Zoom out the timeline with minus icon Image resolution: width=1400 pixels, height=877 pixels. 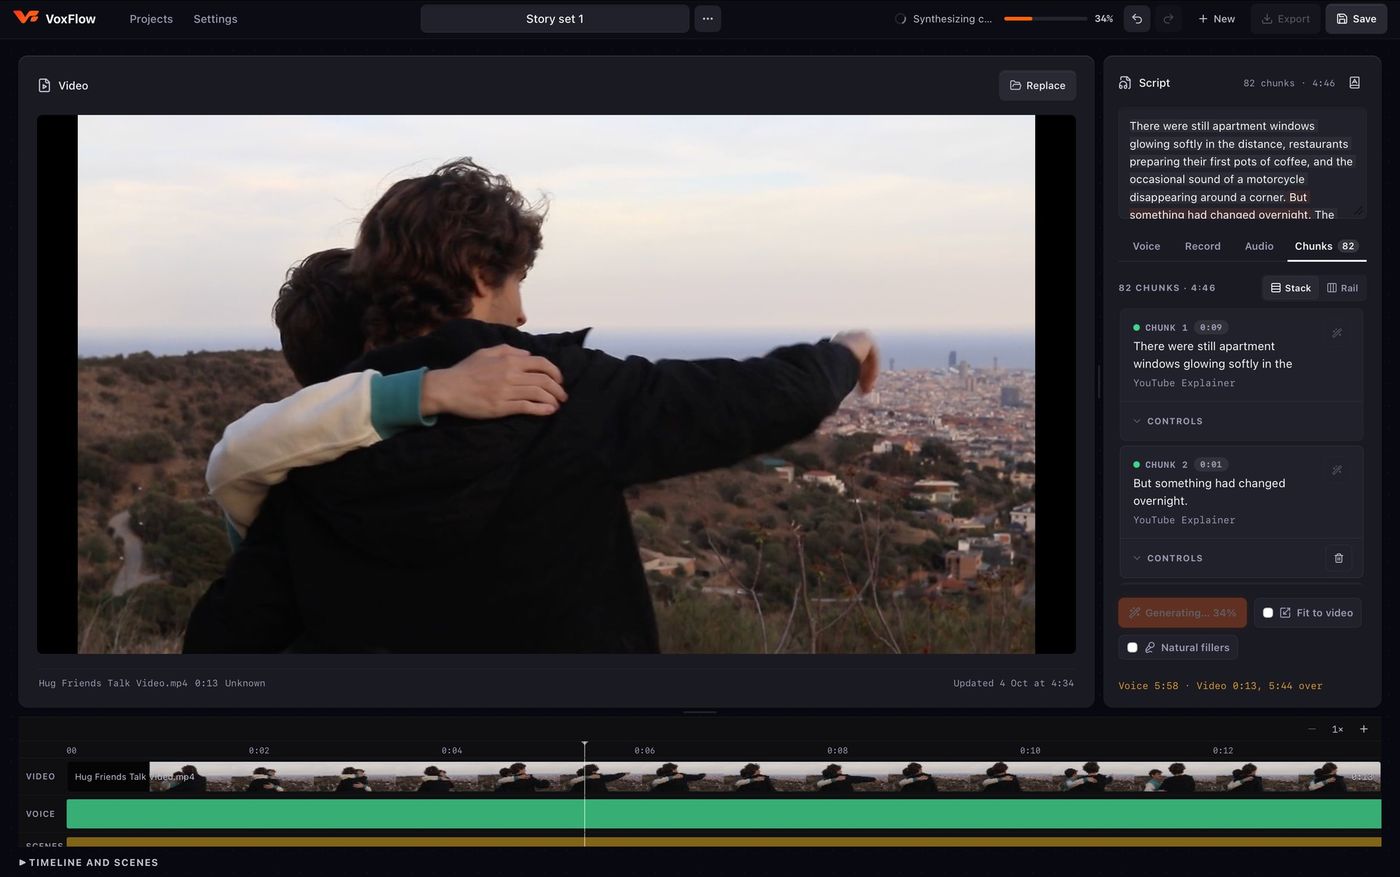1312,729
